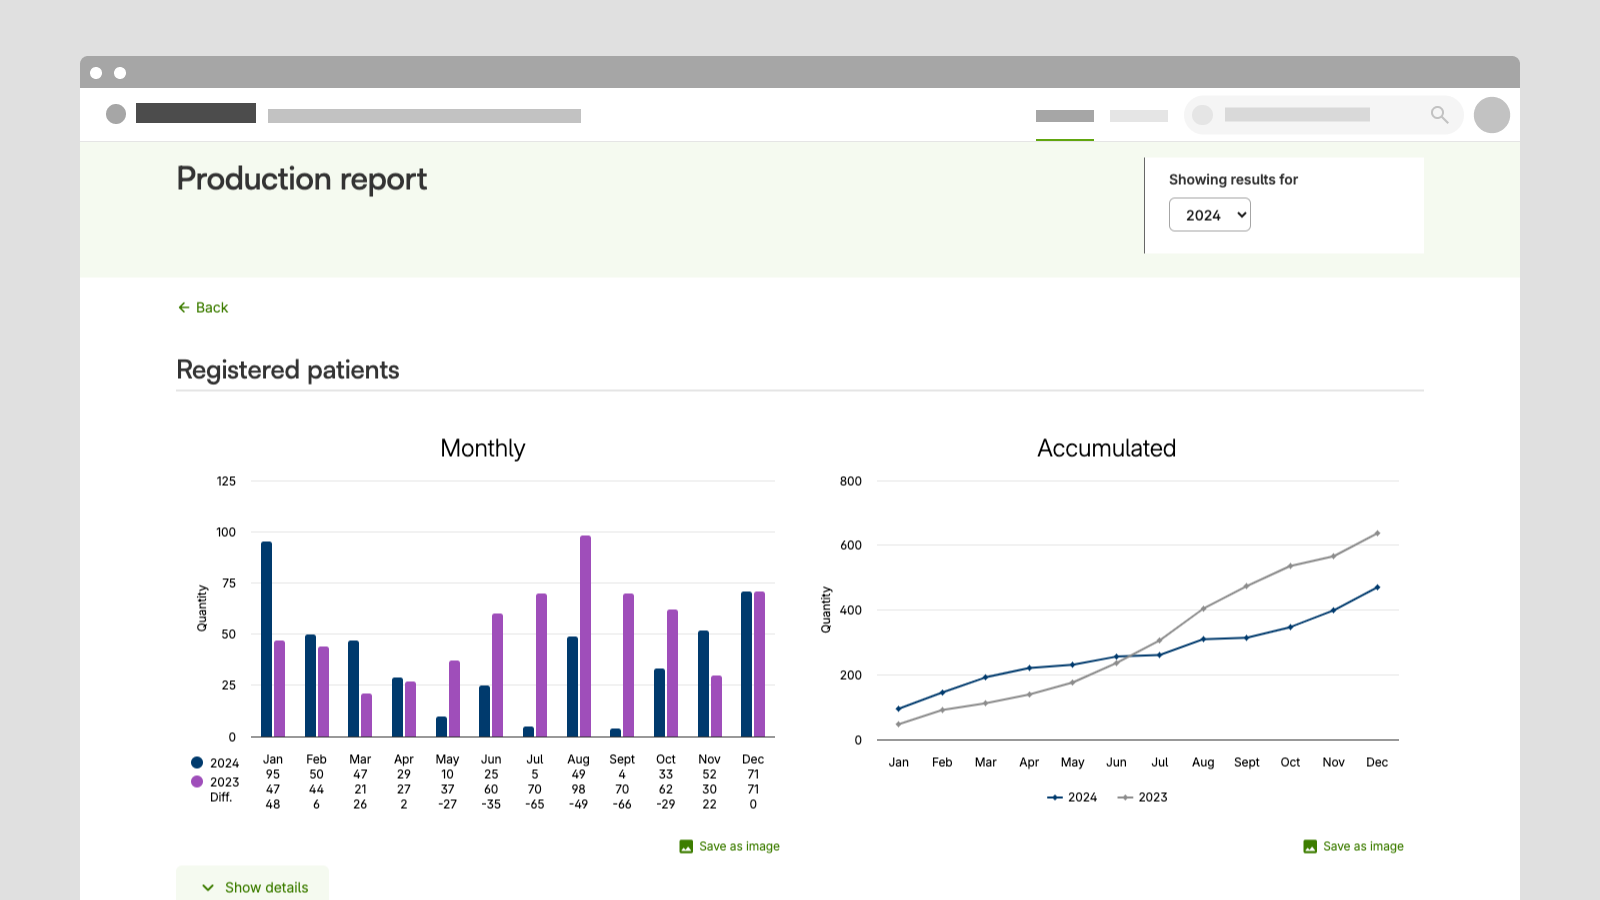Screen dimensions: 1600x900
Task: Save the Accumulated chart as image
Action: pos(1353,846)
